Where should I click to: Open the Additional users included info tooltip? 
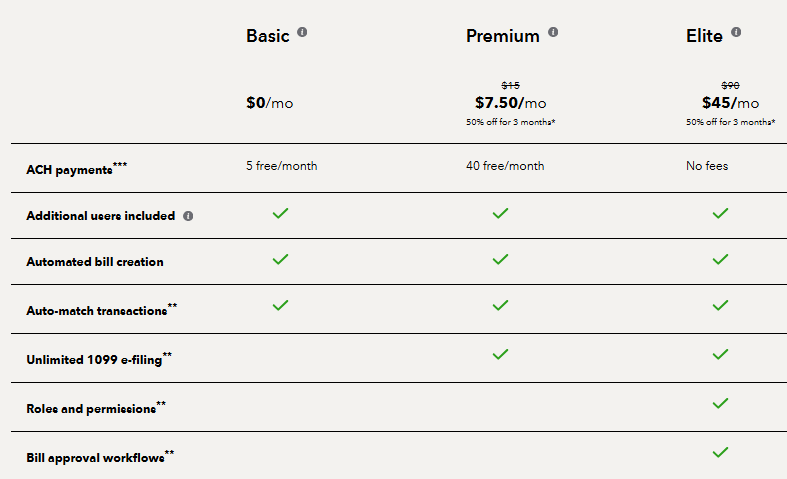point(188,215)
